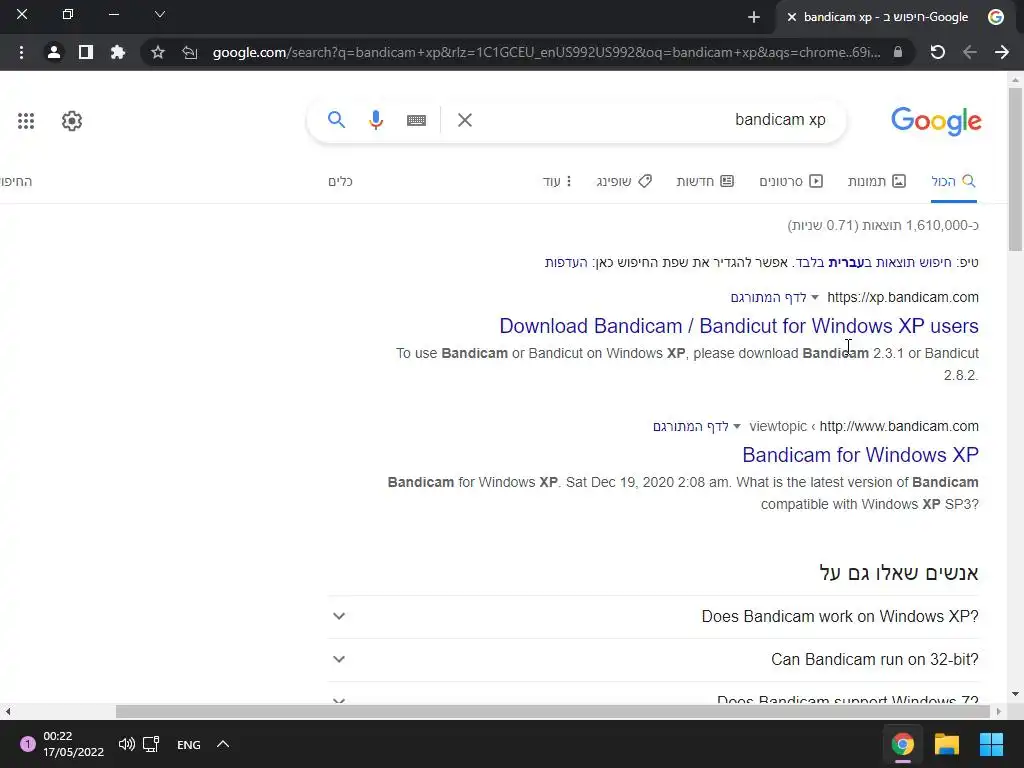This screenshot has width=1024, height=768.
Task: Expand Does Bandicam work on Windows XP?
Action: click(x=653, y=616)
